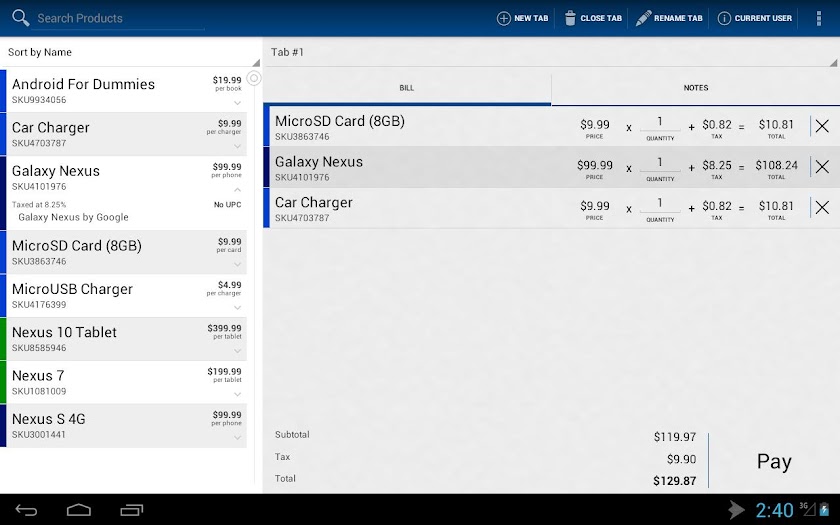The width and height of the screenshot is (840, 525).
Task: Click the battery icon in status bar
Action: pos(823,509)
